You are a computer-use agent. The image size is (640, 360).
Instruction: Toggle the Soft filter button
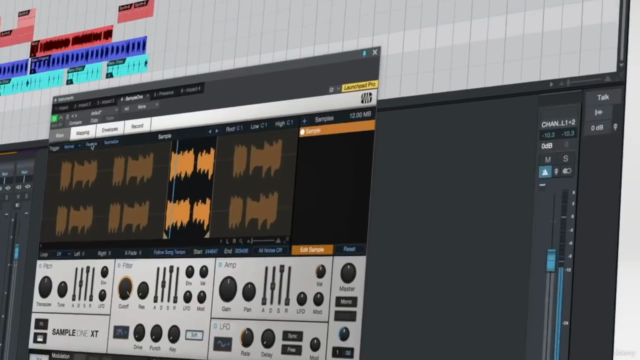point(194,335)
